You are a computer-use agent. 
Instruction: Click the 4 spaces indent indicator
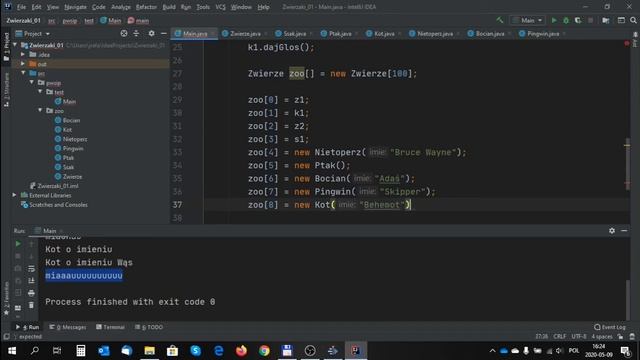pos(602,337)
